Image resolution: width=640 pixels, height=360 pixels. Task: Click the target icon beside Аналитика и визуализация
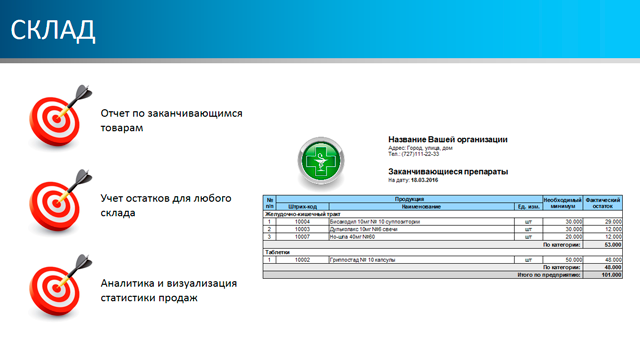tap(60, 286)
